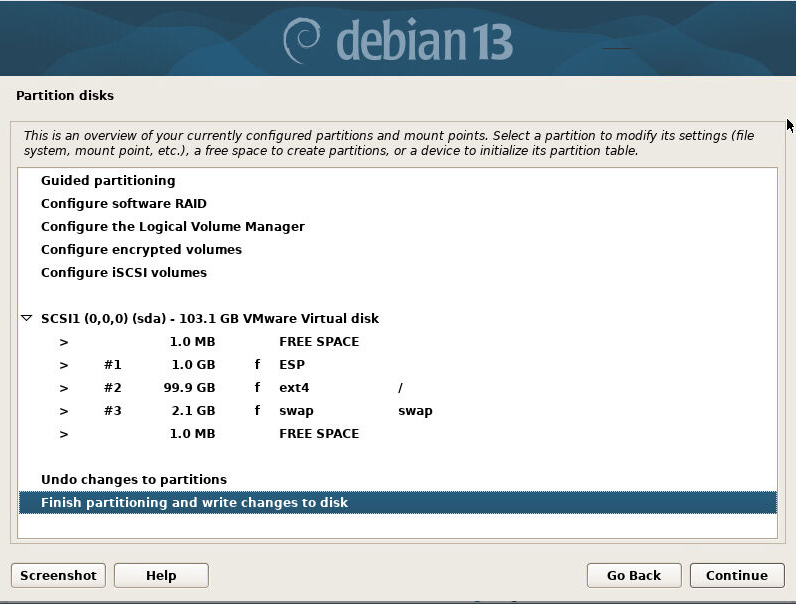Click the '>' arrow beside partition #2
The image size is (796, 604).
(63, 388)
